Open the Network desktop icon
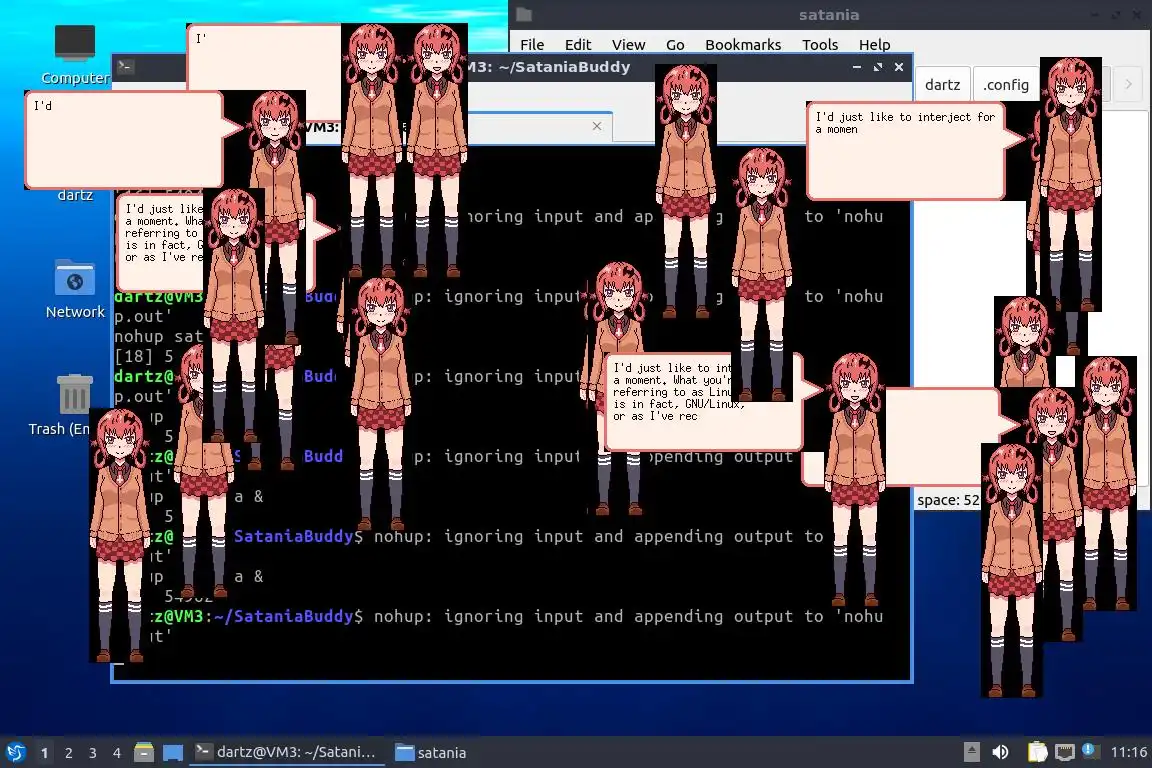The image size is (1152, 768). pyautogui.click(x=75, y=289)
